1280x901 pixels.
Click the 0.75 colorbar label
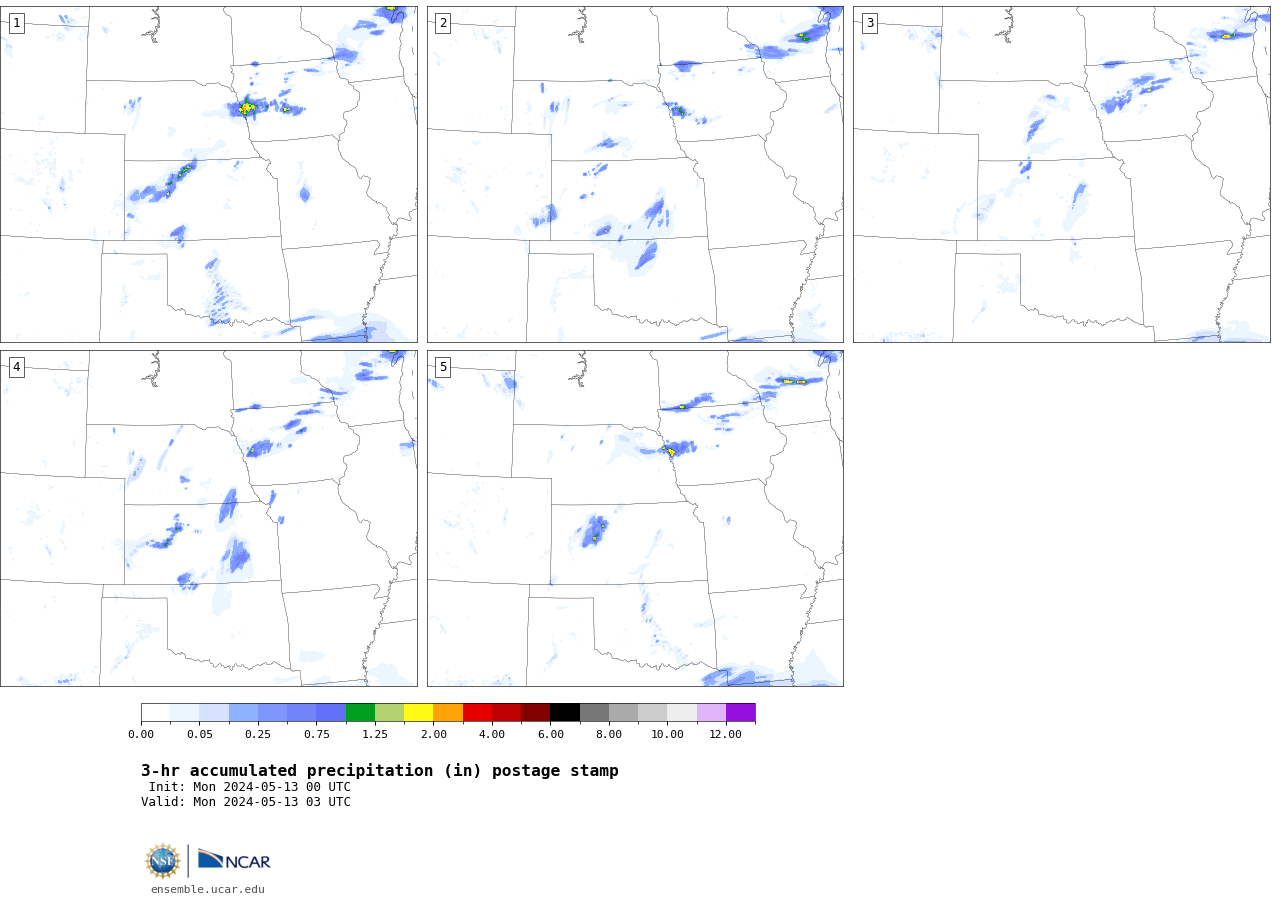click(x=316, y=734)
